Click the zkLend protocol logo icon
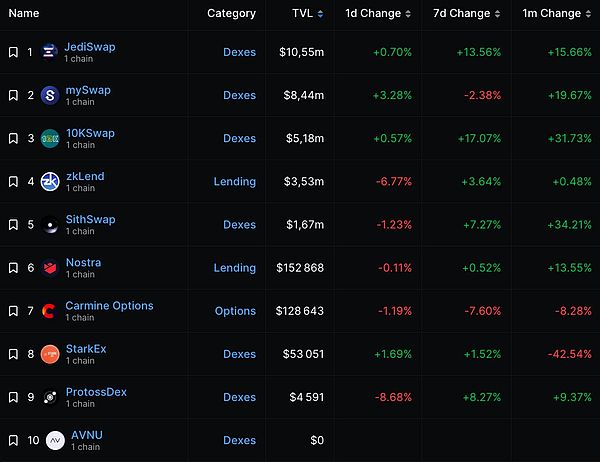Viewport: 600px width, 462px height. tap(50, 182)
